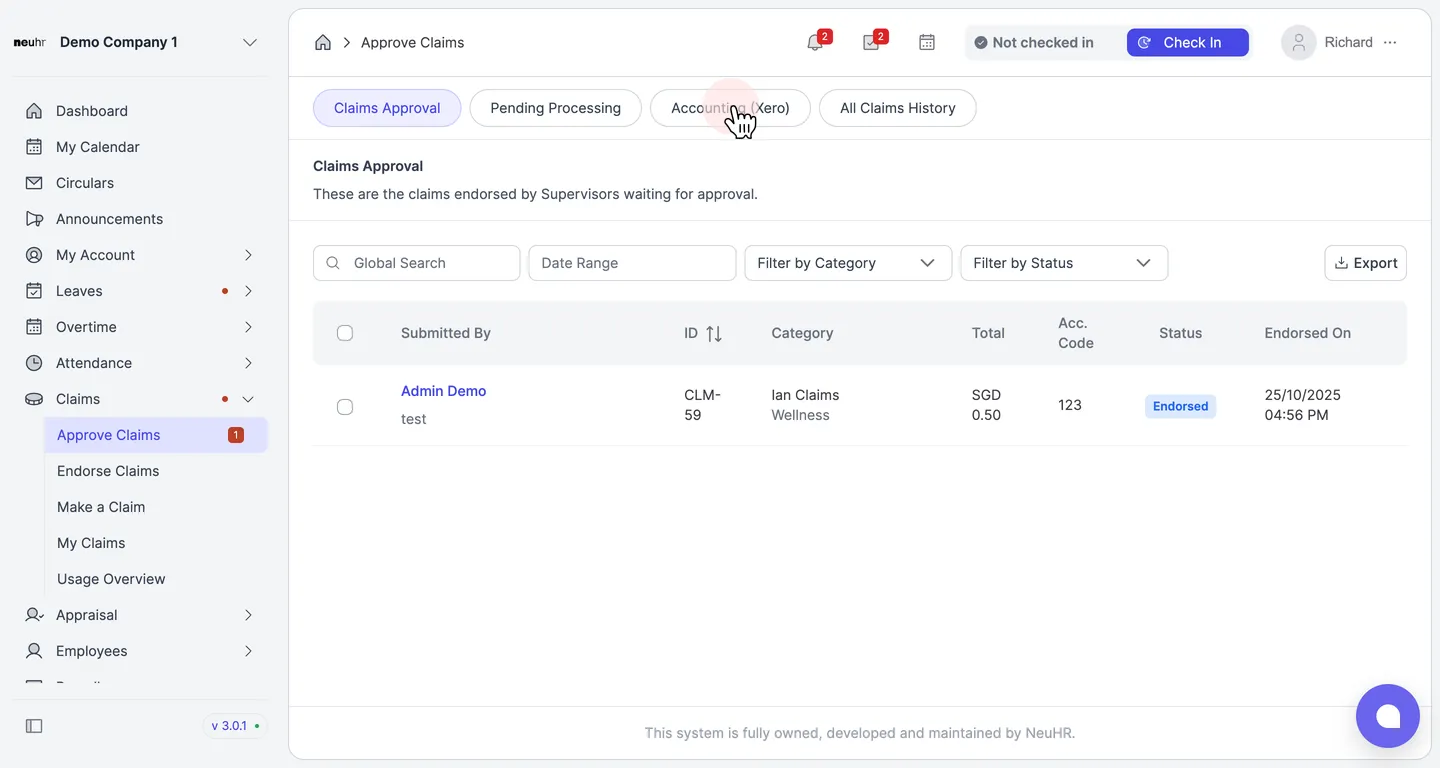This screenshot has width=1440, height=768.
Task: Click the Circulars envelope icon
Action: 34,183
